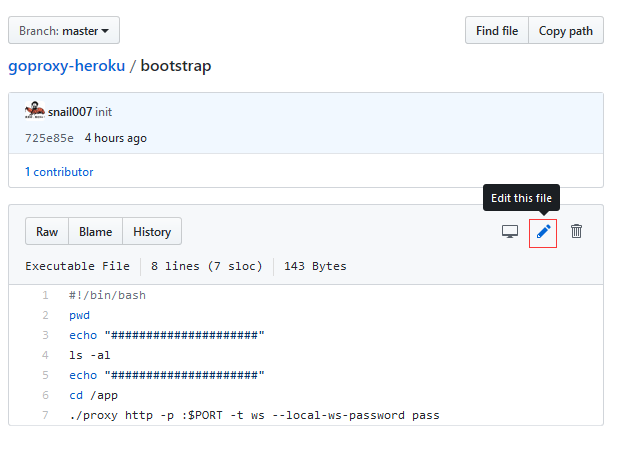Image resolution: width=622 pixels, height=451 pixels.
Task: Click the 4 hours ago timestamp
Action: pyautogui.click(x=116, y=138)
